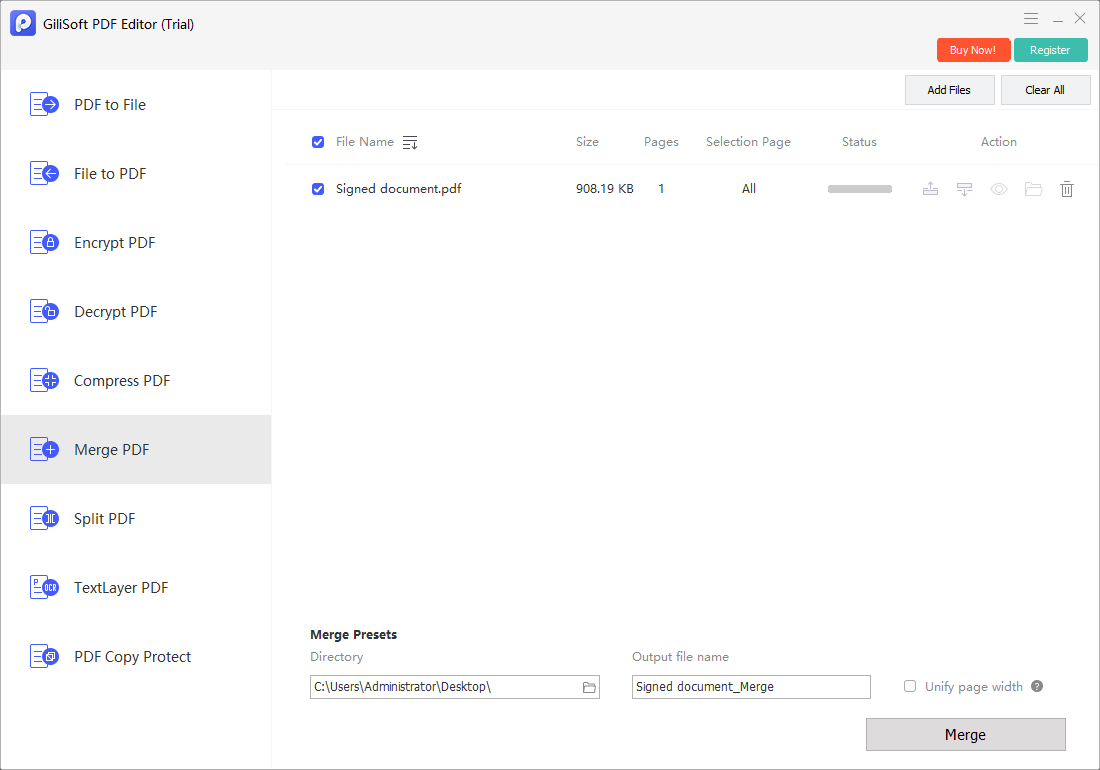Image resolution: width=1100 pixels, height=770 pixels.
Task: Click the Register button
Action: [x=1050, y=50]
